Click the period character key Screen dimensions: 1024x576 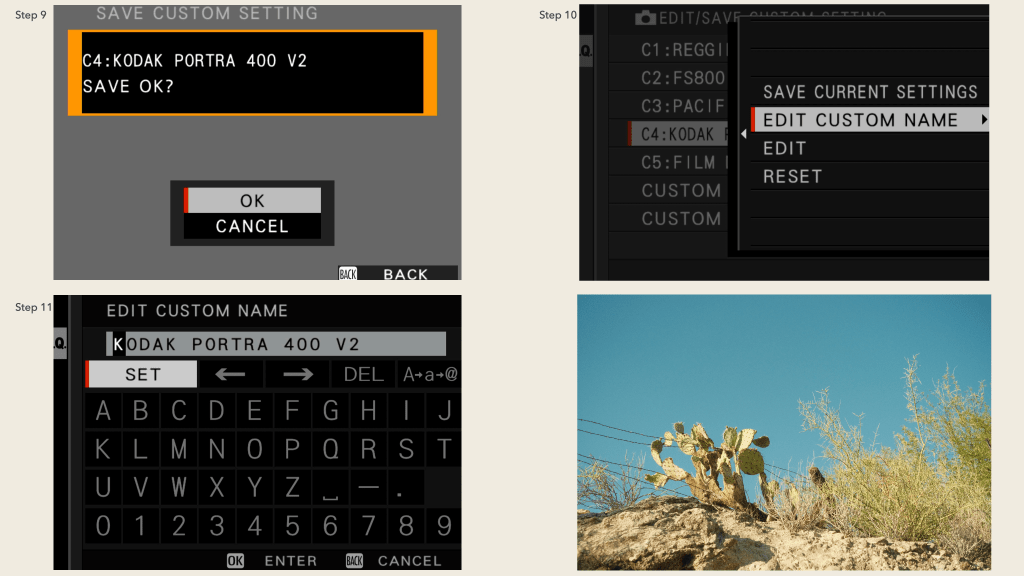click(x=400, y=488)
